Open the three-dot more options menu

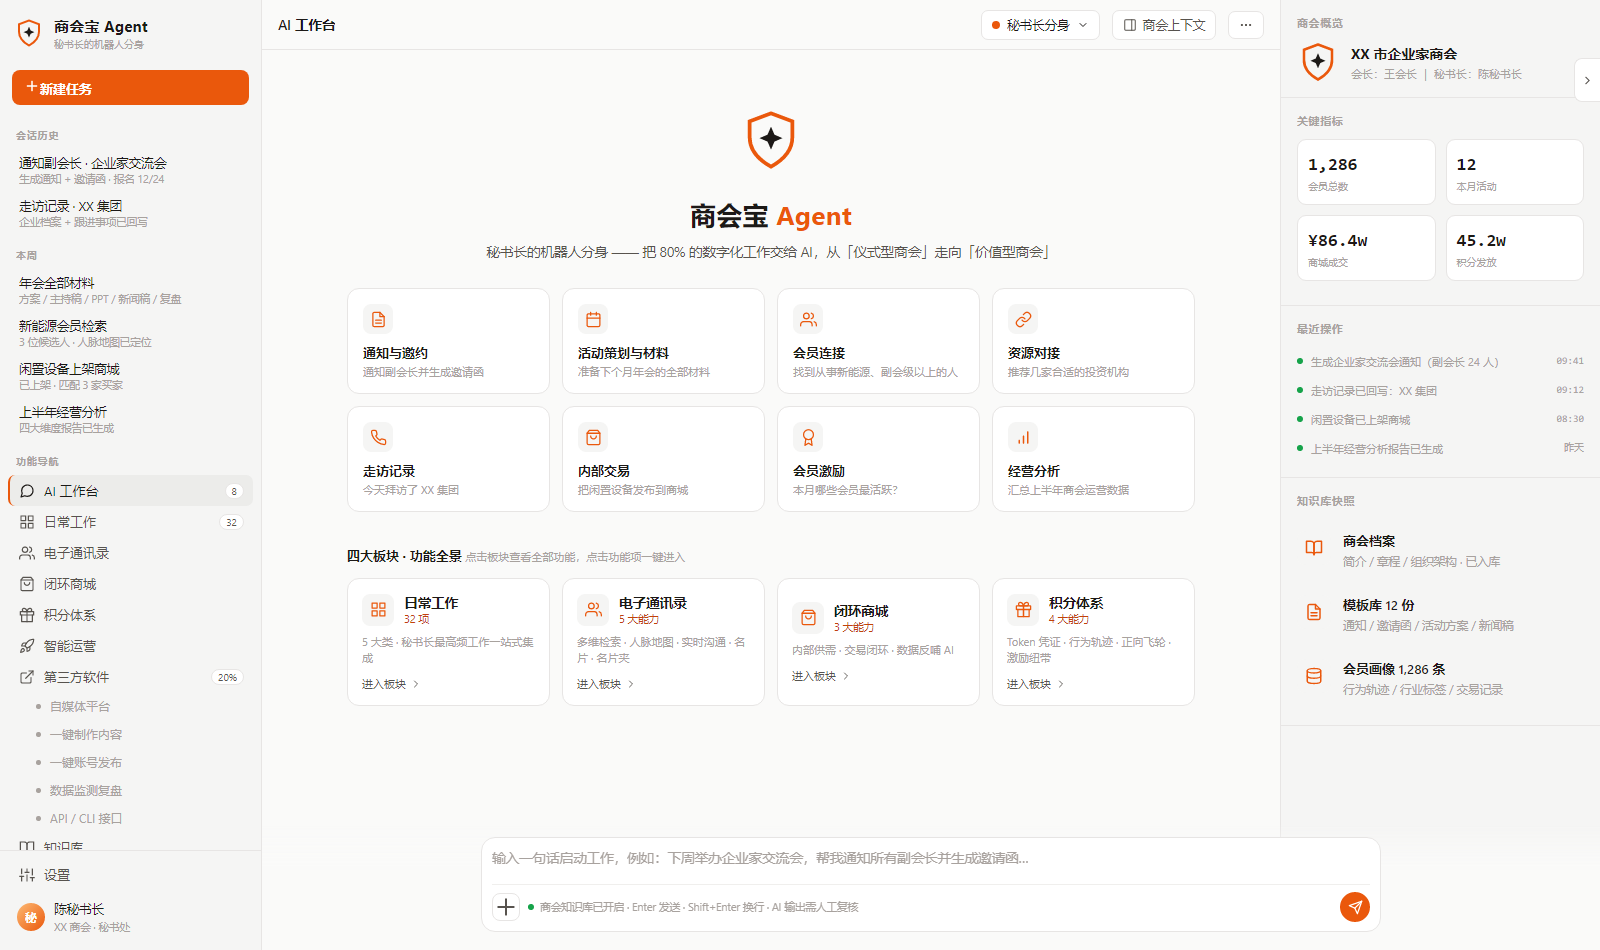click(x=1246, y=25)
